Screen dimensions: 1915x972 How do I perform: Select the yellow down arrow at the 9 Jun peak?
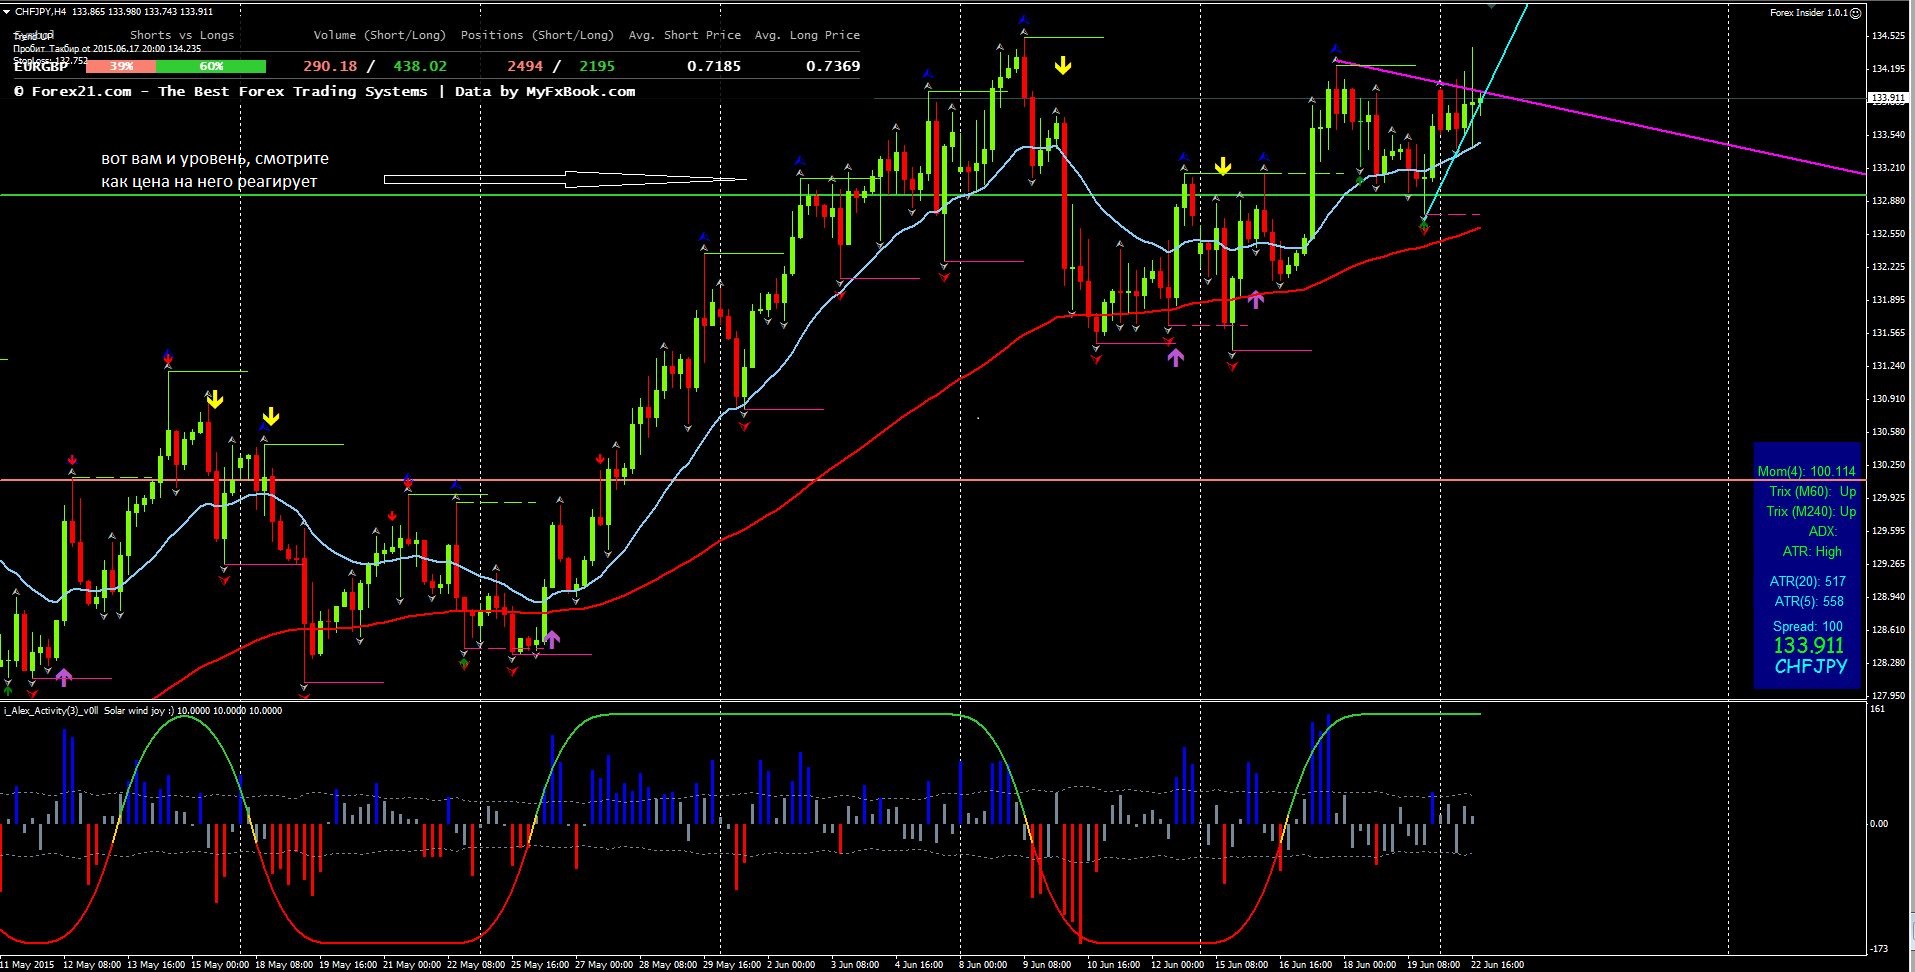(x=1063, y=66)
